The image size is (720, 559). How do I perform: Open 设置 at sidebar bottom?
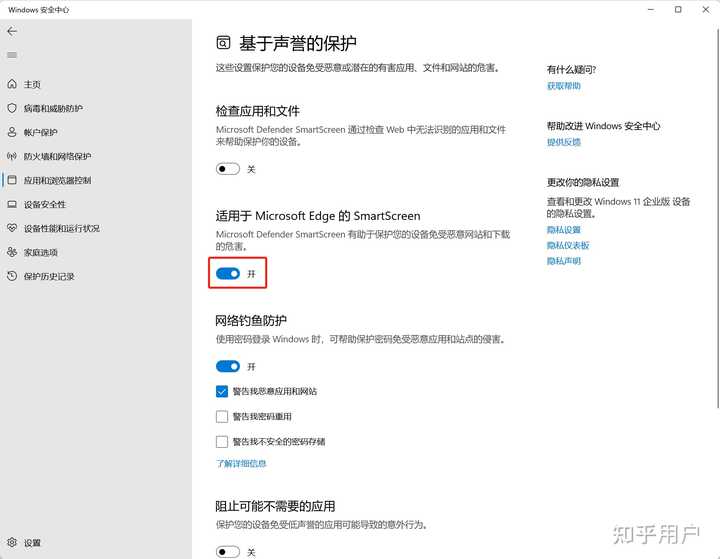(x=32, y=543)
